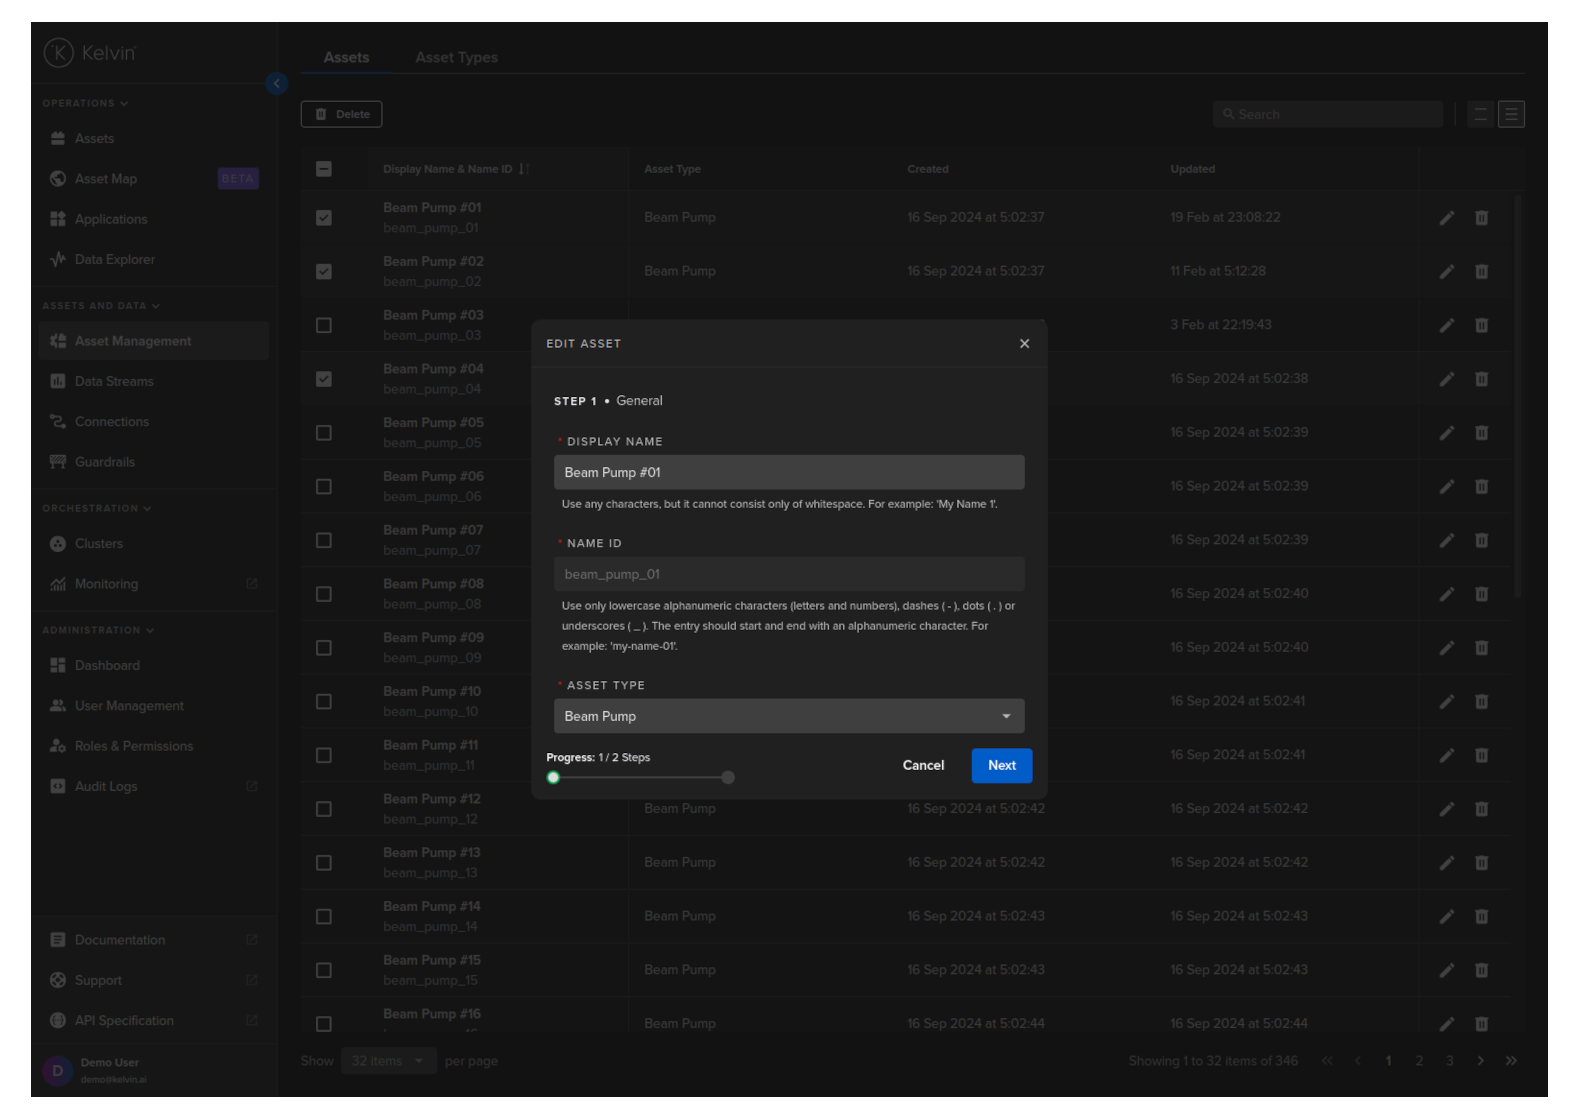Click the Next button in dialog
This screenshot has height=1120, width=1580.
pyautogui.click(x=1001, y=766)
